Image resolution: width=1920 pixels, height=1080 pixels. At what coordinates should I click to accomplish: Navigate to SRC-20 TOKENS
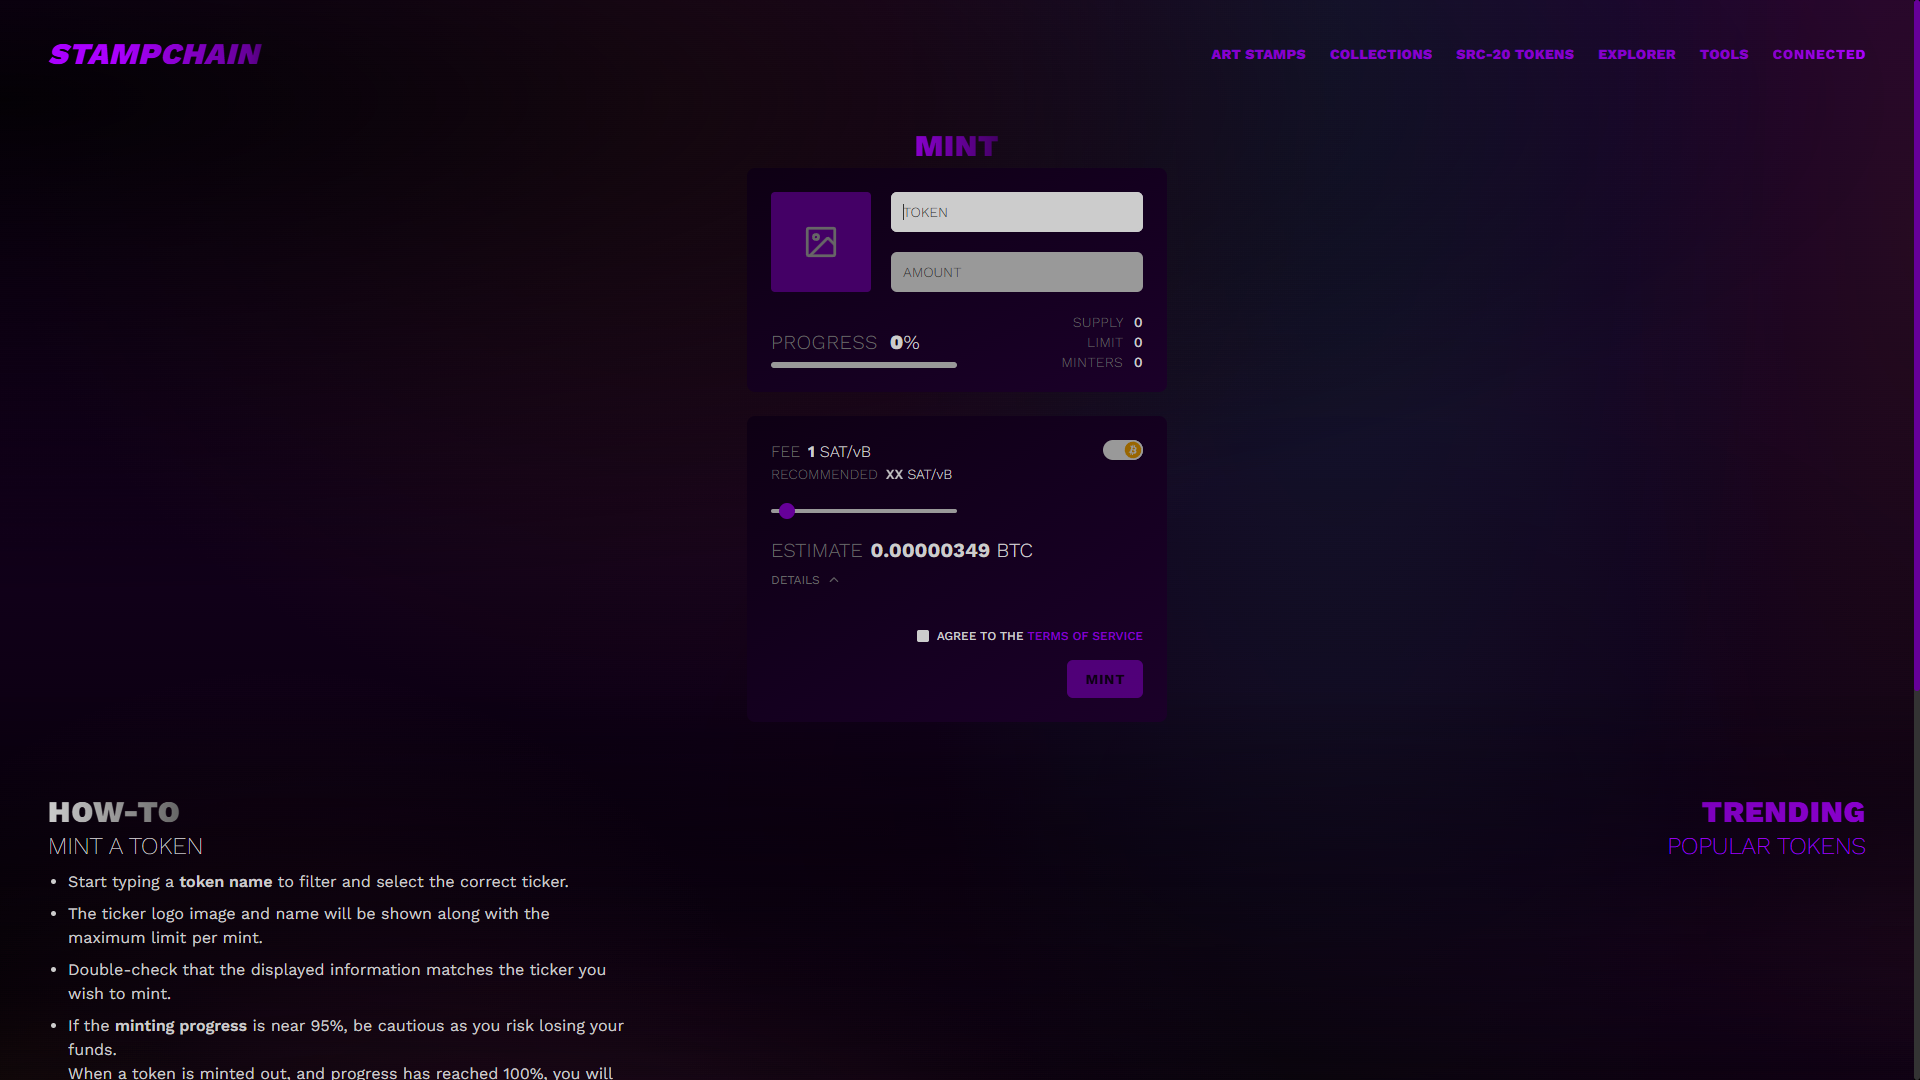(1515, 55)
